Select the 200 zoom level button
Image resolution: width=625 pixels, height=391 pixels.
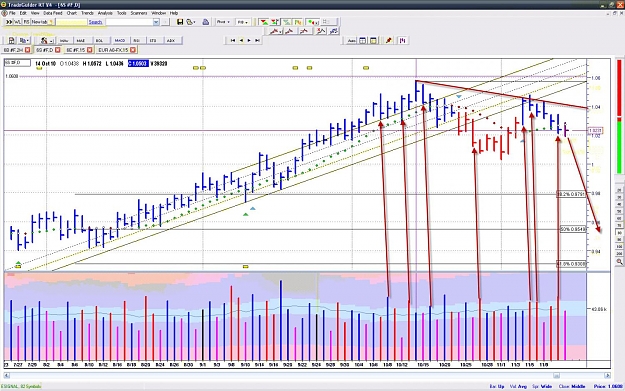tap(619, 253)
